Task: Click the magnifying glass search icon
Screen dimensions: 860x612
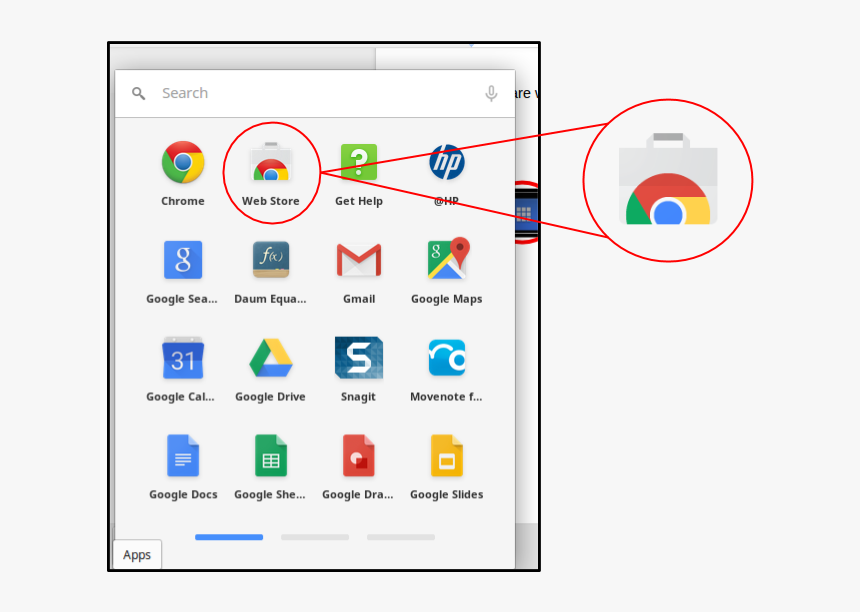Action: pyautogui.click(x=139, y=94)
